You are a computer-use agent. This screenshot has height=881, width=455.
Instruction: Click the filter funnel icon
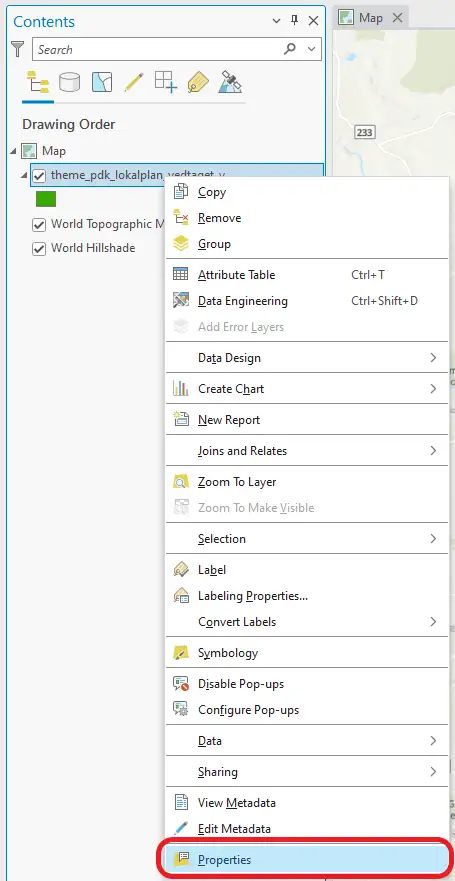coord(19,49)
